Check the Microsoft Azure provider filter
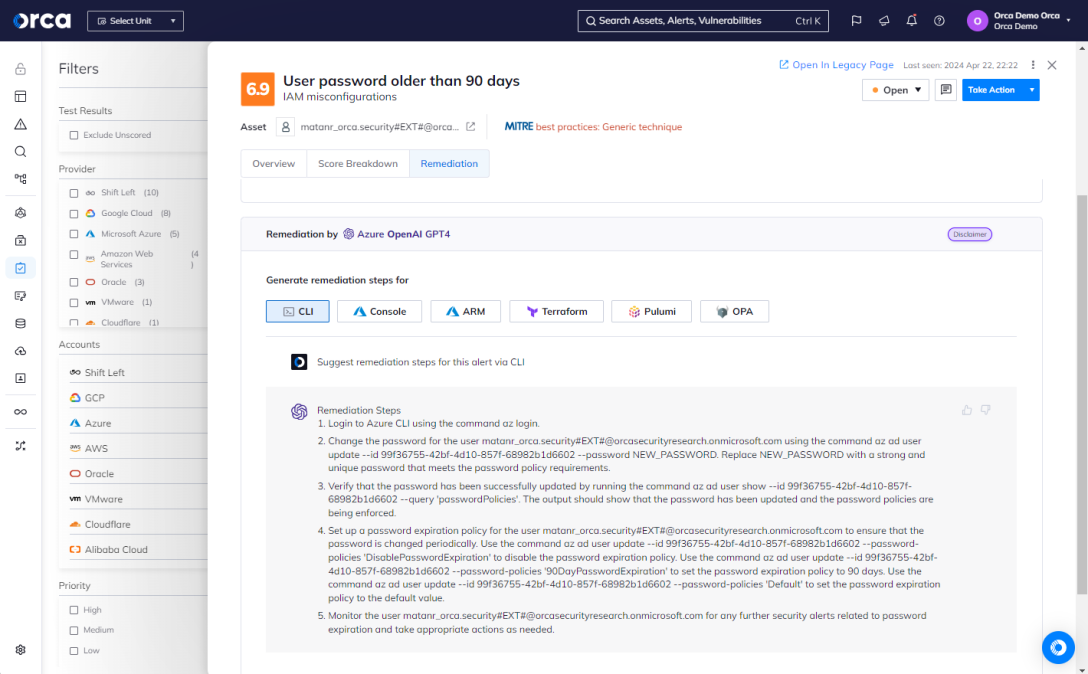This screenshot has height=674, width=1088. tap(74, 234)
